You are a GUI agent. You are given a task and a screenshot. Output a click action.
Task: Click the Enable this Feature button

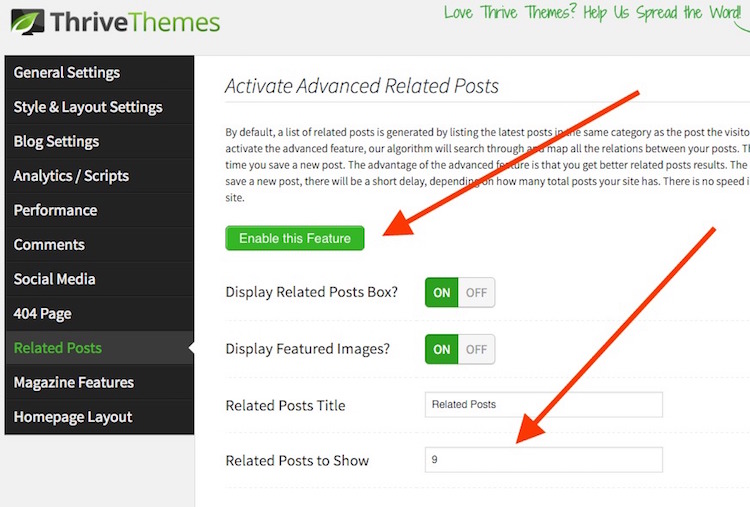coord(295,238)
